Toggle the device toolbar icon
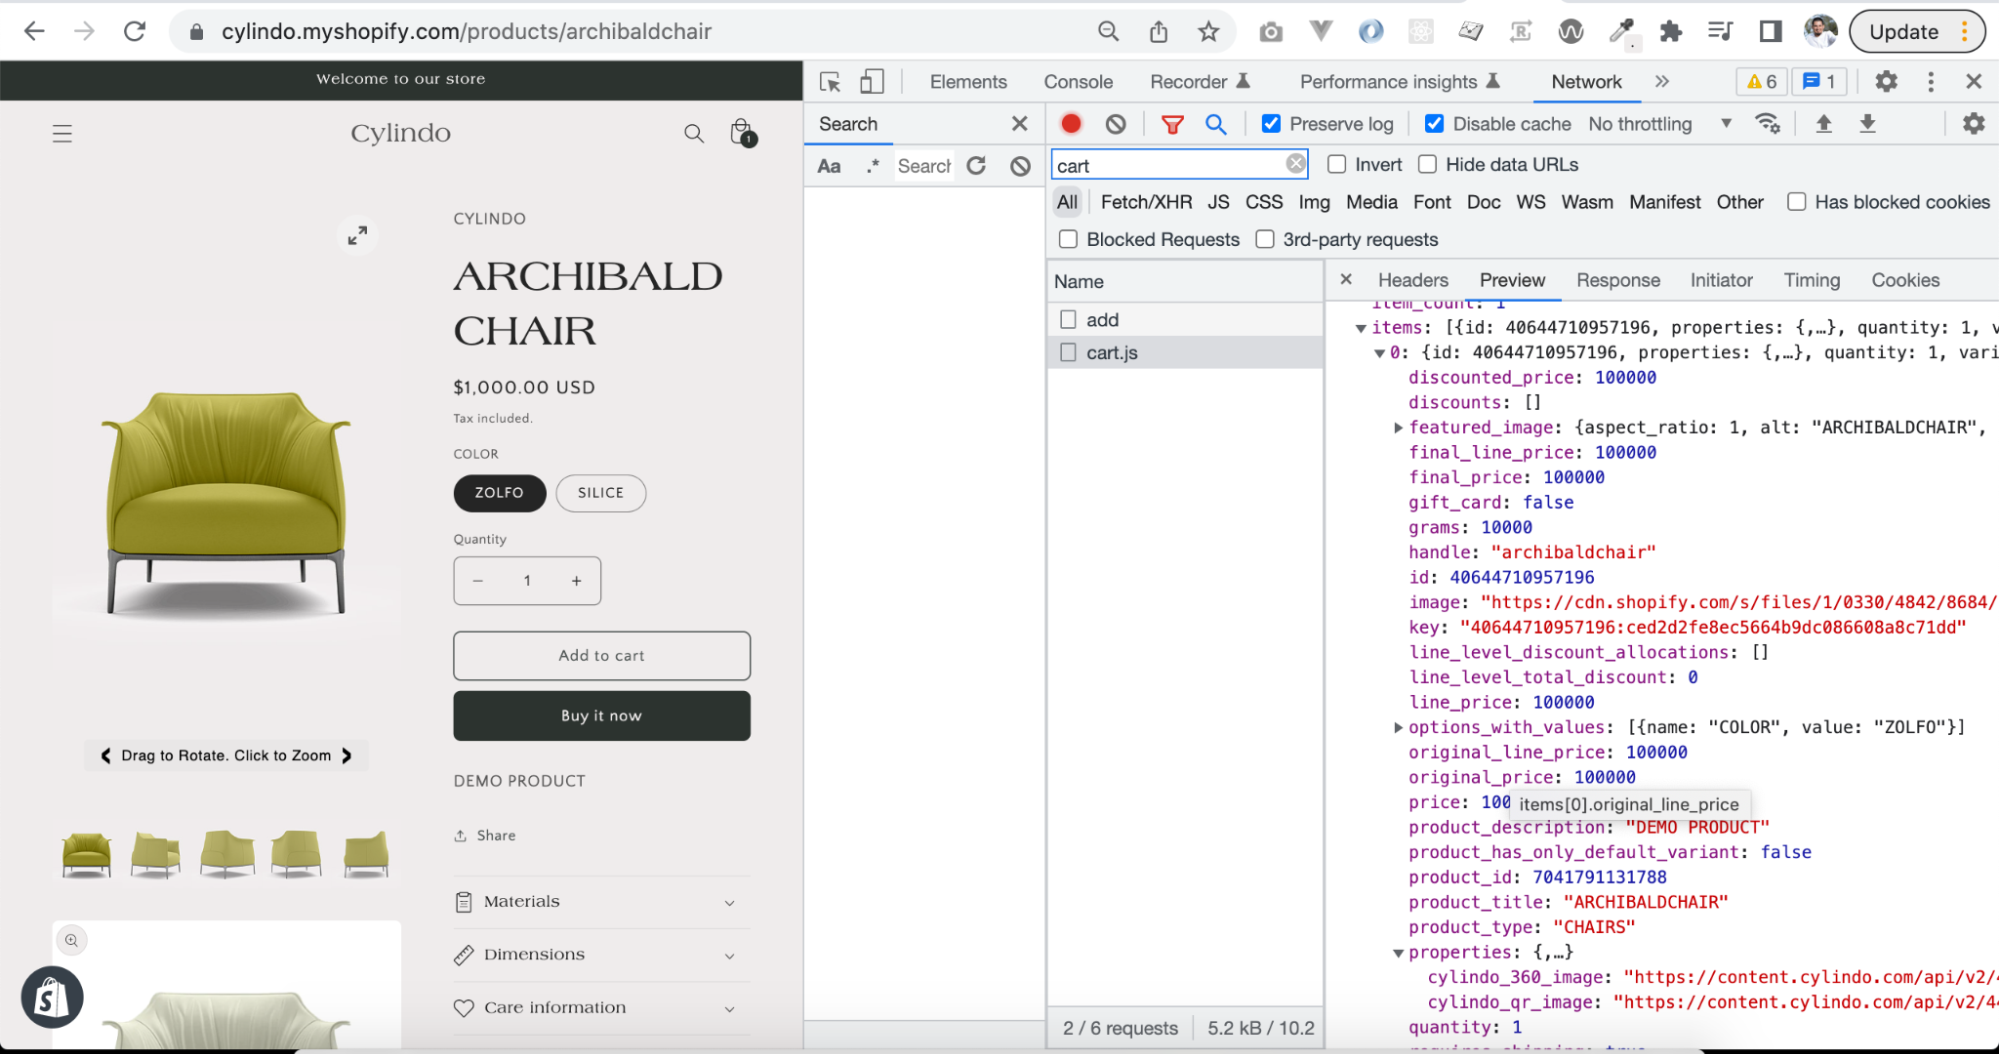 tap(872, 82)
